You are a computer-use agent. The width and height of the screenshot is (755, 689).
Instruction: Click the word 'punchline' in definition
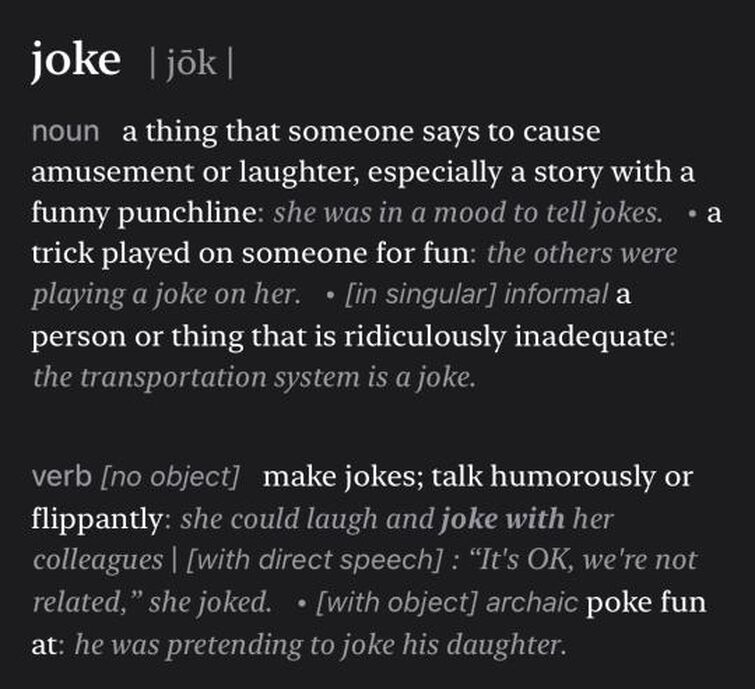[x=187, y=213]
